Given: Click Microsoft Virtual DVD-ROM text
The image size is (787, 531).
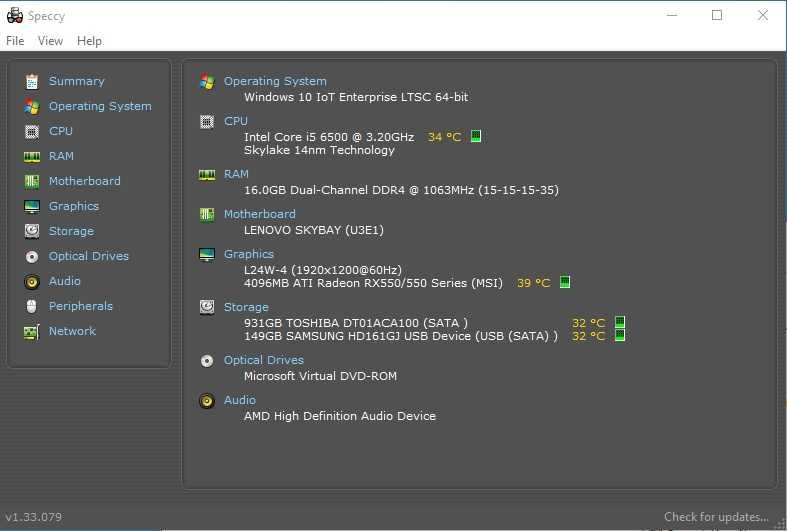Looking at the screenshot, I should click(320, 376).
